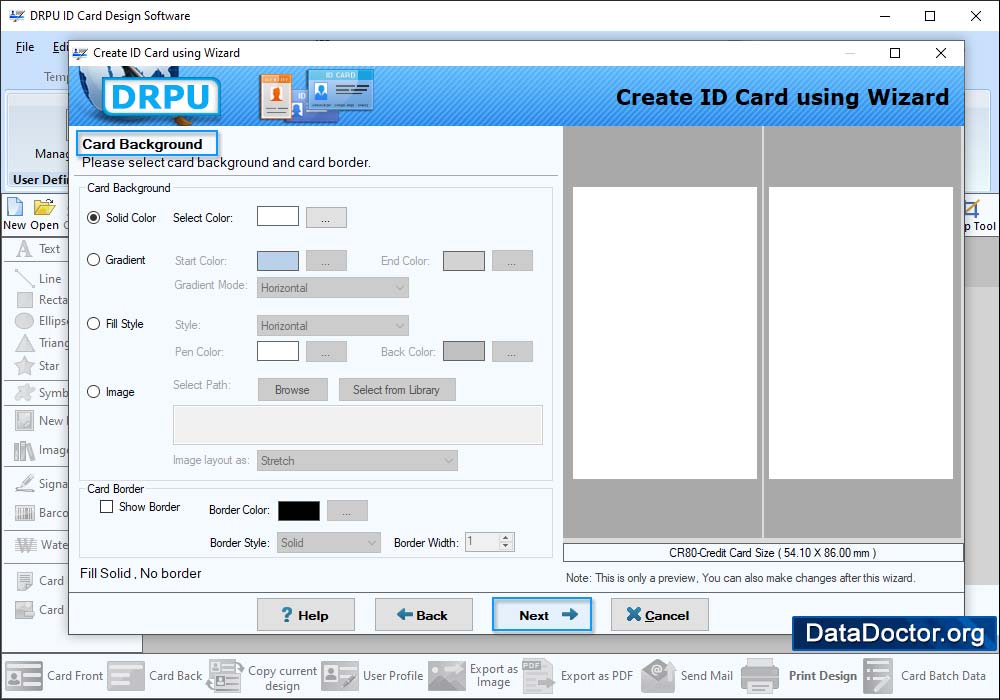Click the right card preview
Image resolution: width=1000 pixels, height=700 pixels.
point(861,333)
